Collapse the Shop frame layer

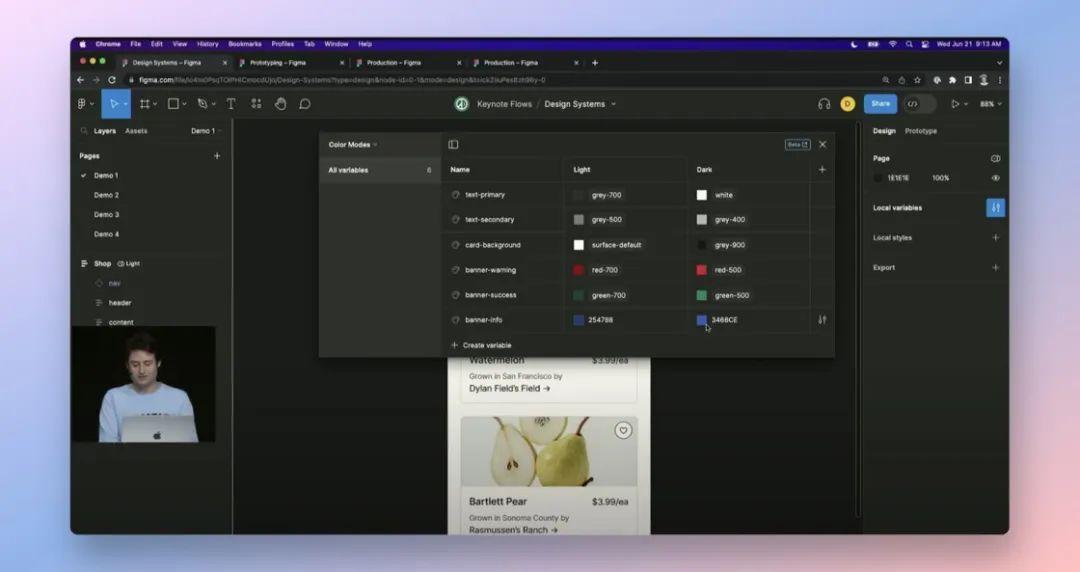click(84, 264)
